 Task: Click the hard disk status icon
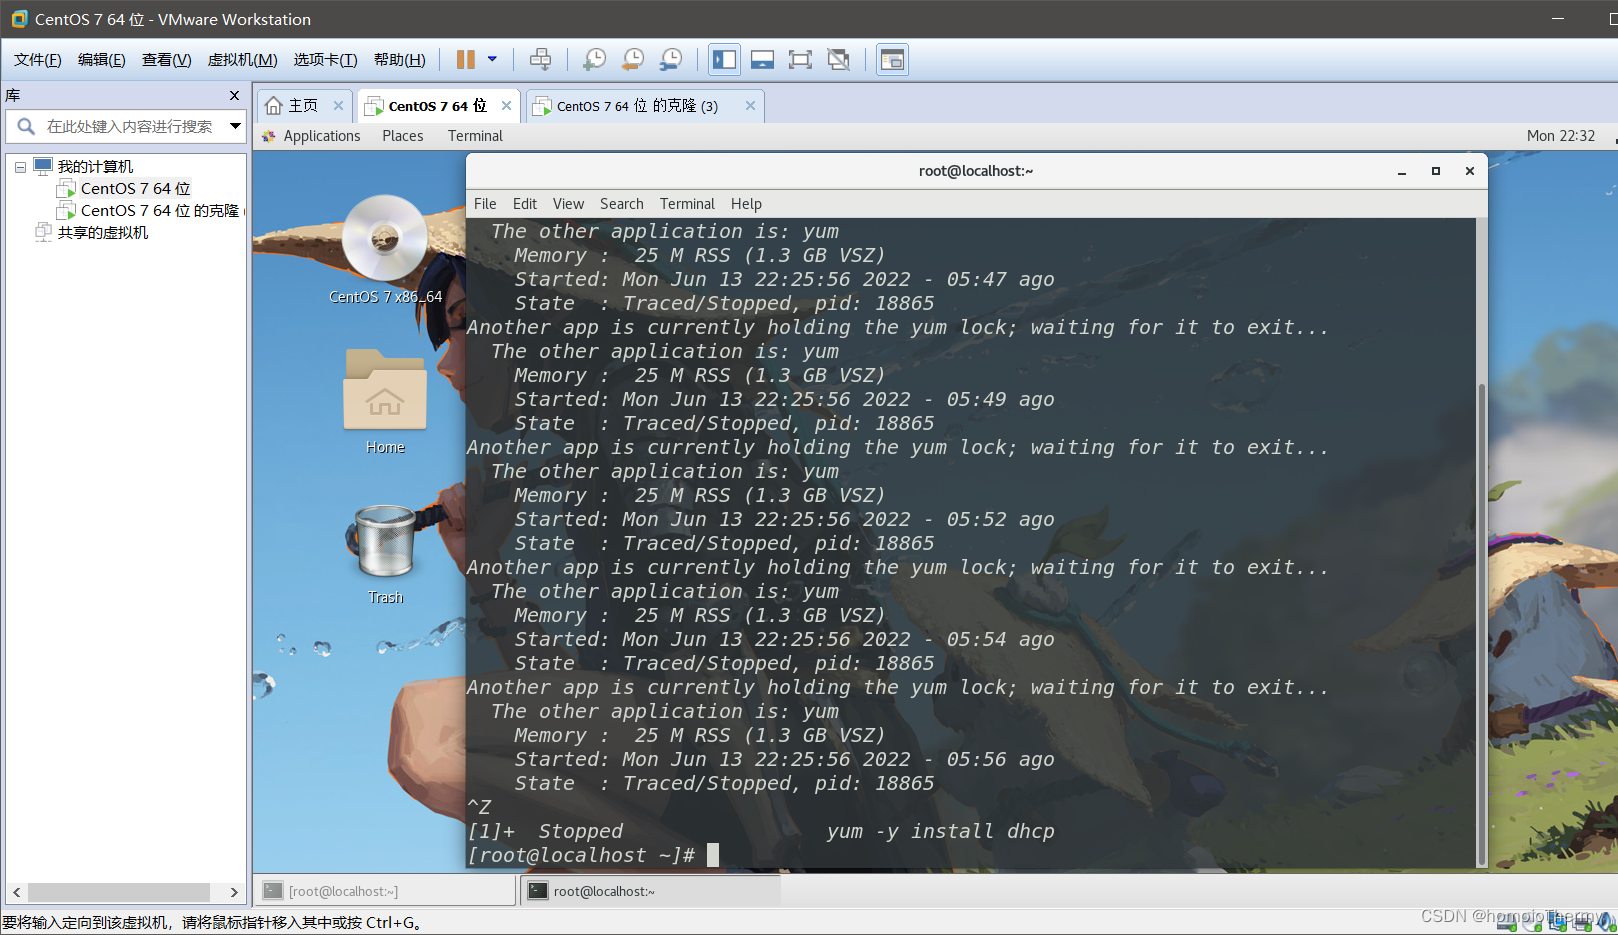pos(1507,924)
